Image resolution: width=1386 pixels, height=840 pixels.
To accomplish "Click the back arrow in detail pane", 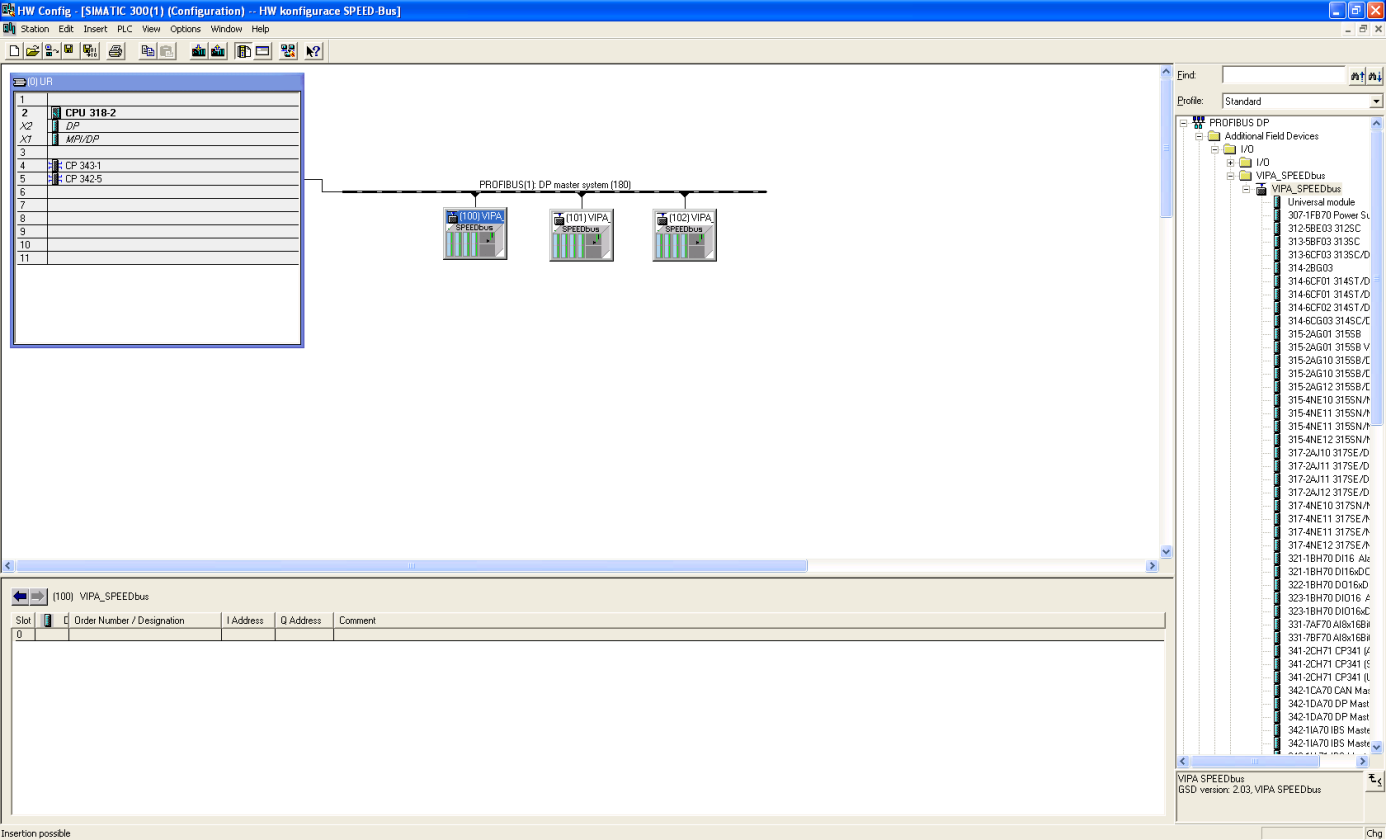I will pos(20,596).
